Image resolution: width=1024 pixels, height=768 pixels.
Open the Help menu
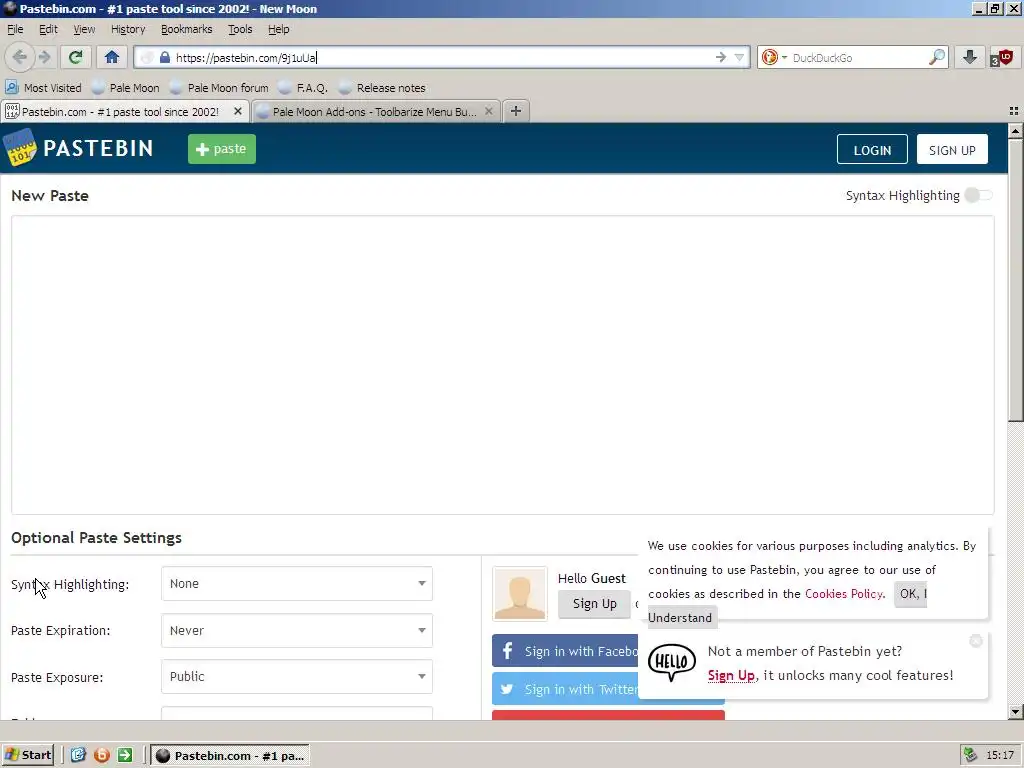[x=278, y=29]
